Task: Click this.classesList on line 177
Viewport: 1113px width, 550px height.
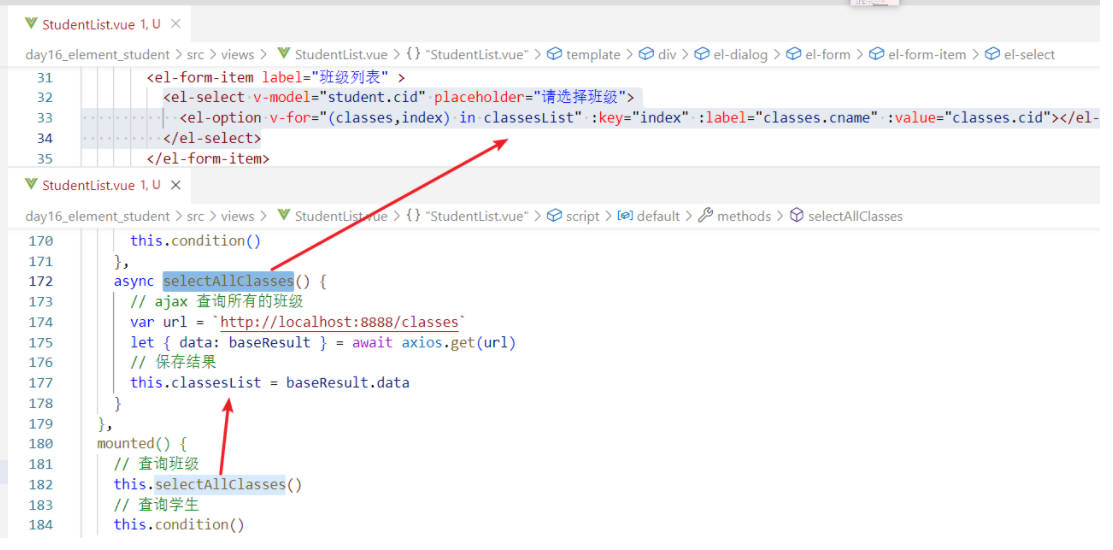Action: click(196, 383)
